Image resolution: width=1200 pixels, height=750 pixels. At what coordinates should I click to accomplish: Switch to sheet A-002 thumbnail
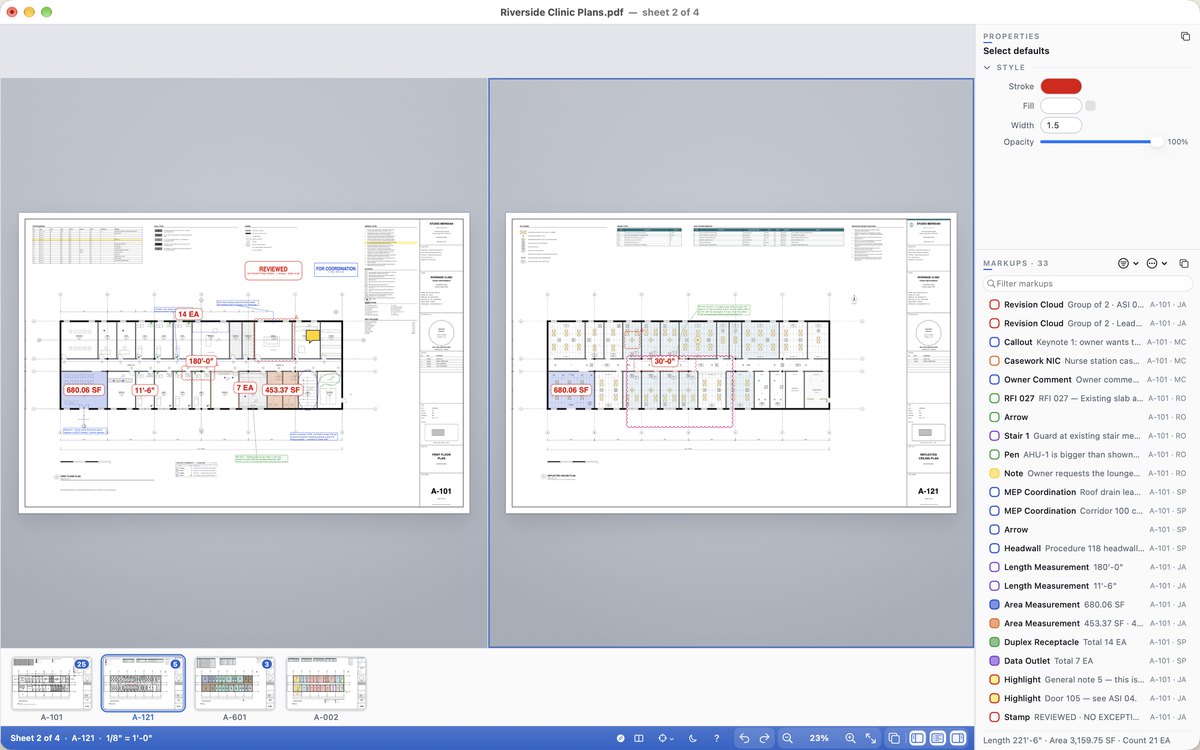click(x=326, y=684)
